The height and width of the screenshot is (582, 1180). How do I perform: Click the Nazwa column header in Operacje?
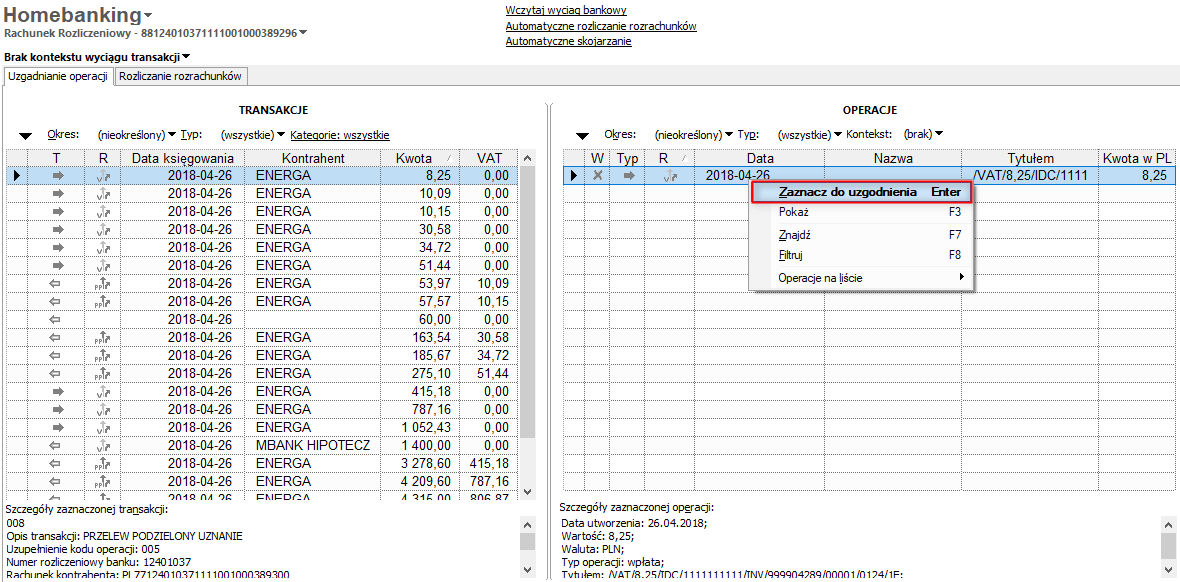pos(893,158)
